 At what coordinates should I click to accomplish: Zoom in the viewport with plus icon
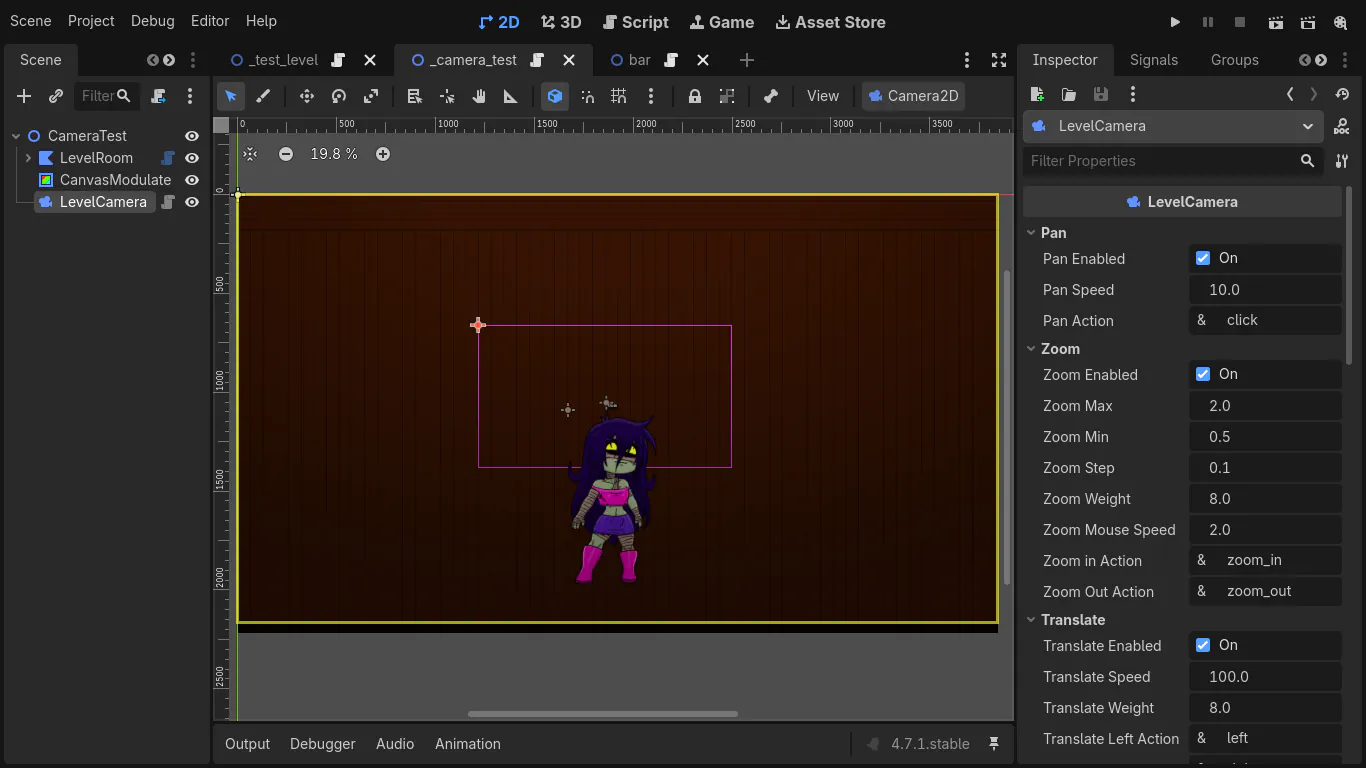383,154
